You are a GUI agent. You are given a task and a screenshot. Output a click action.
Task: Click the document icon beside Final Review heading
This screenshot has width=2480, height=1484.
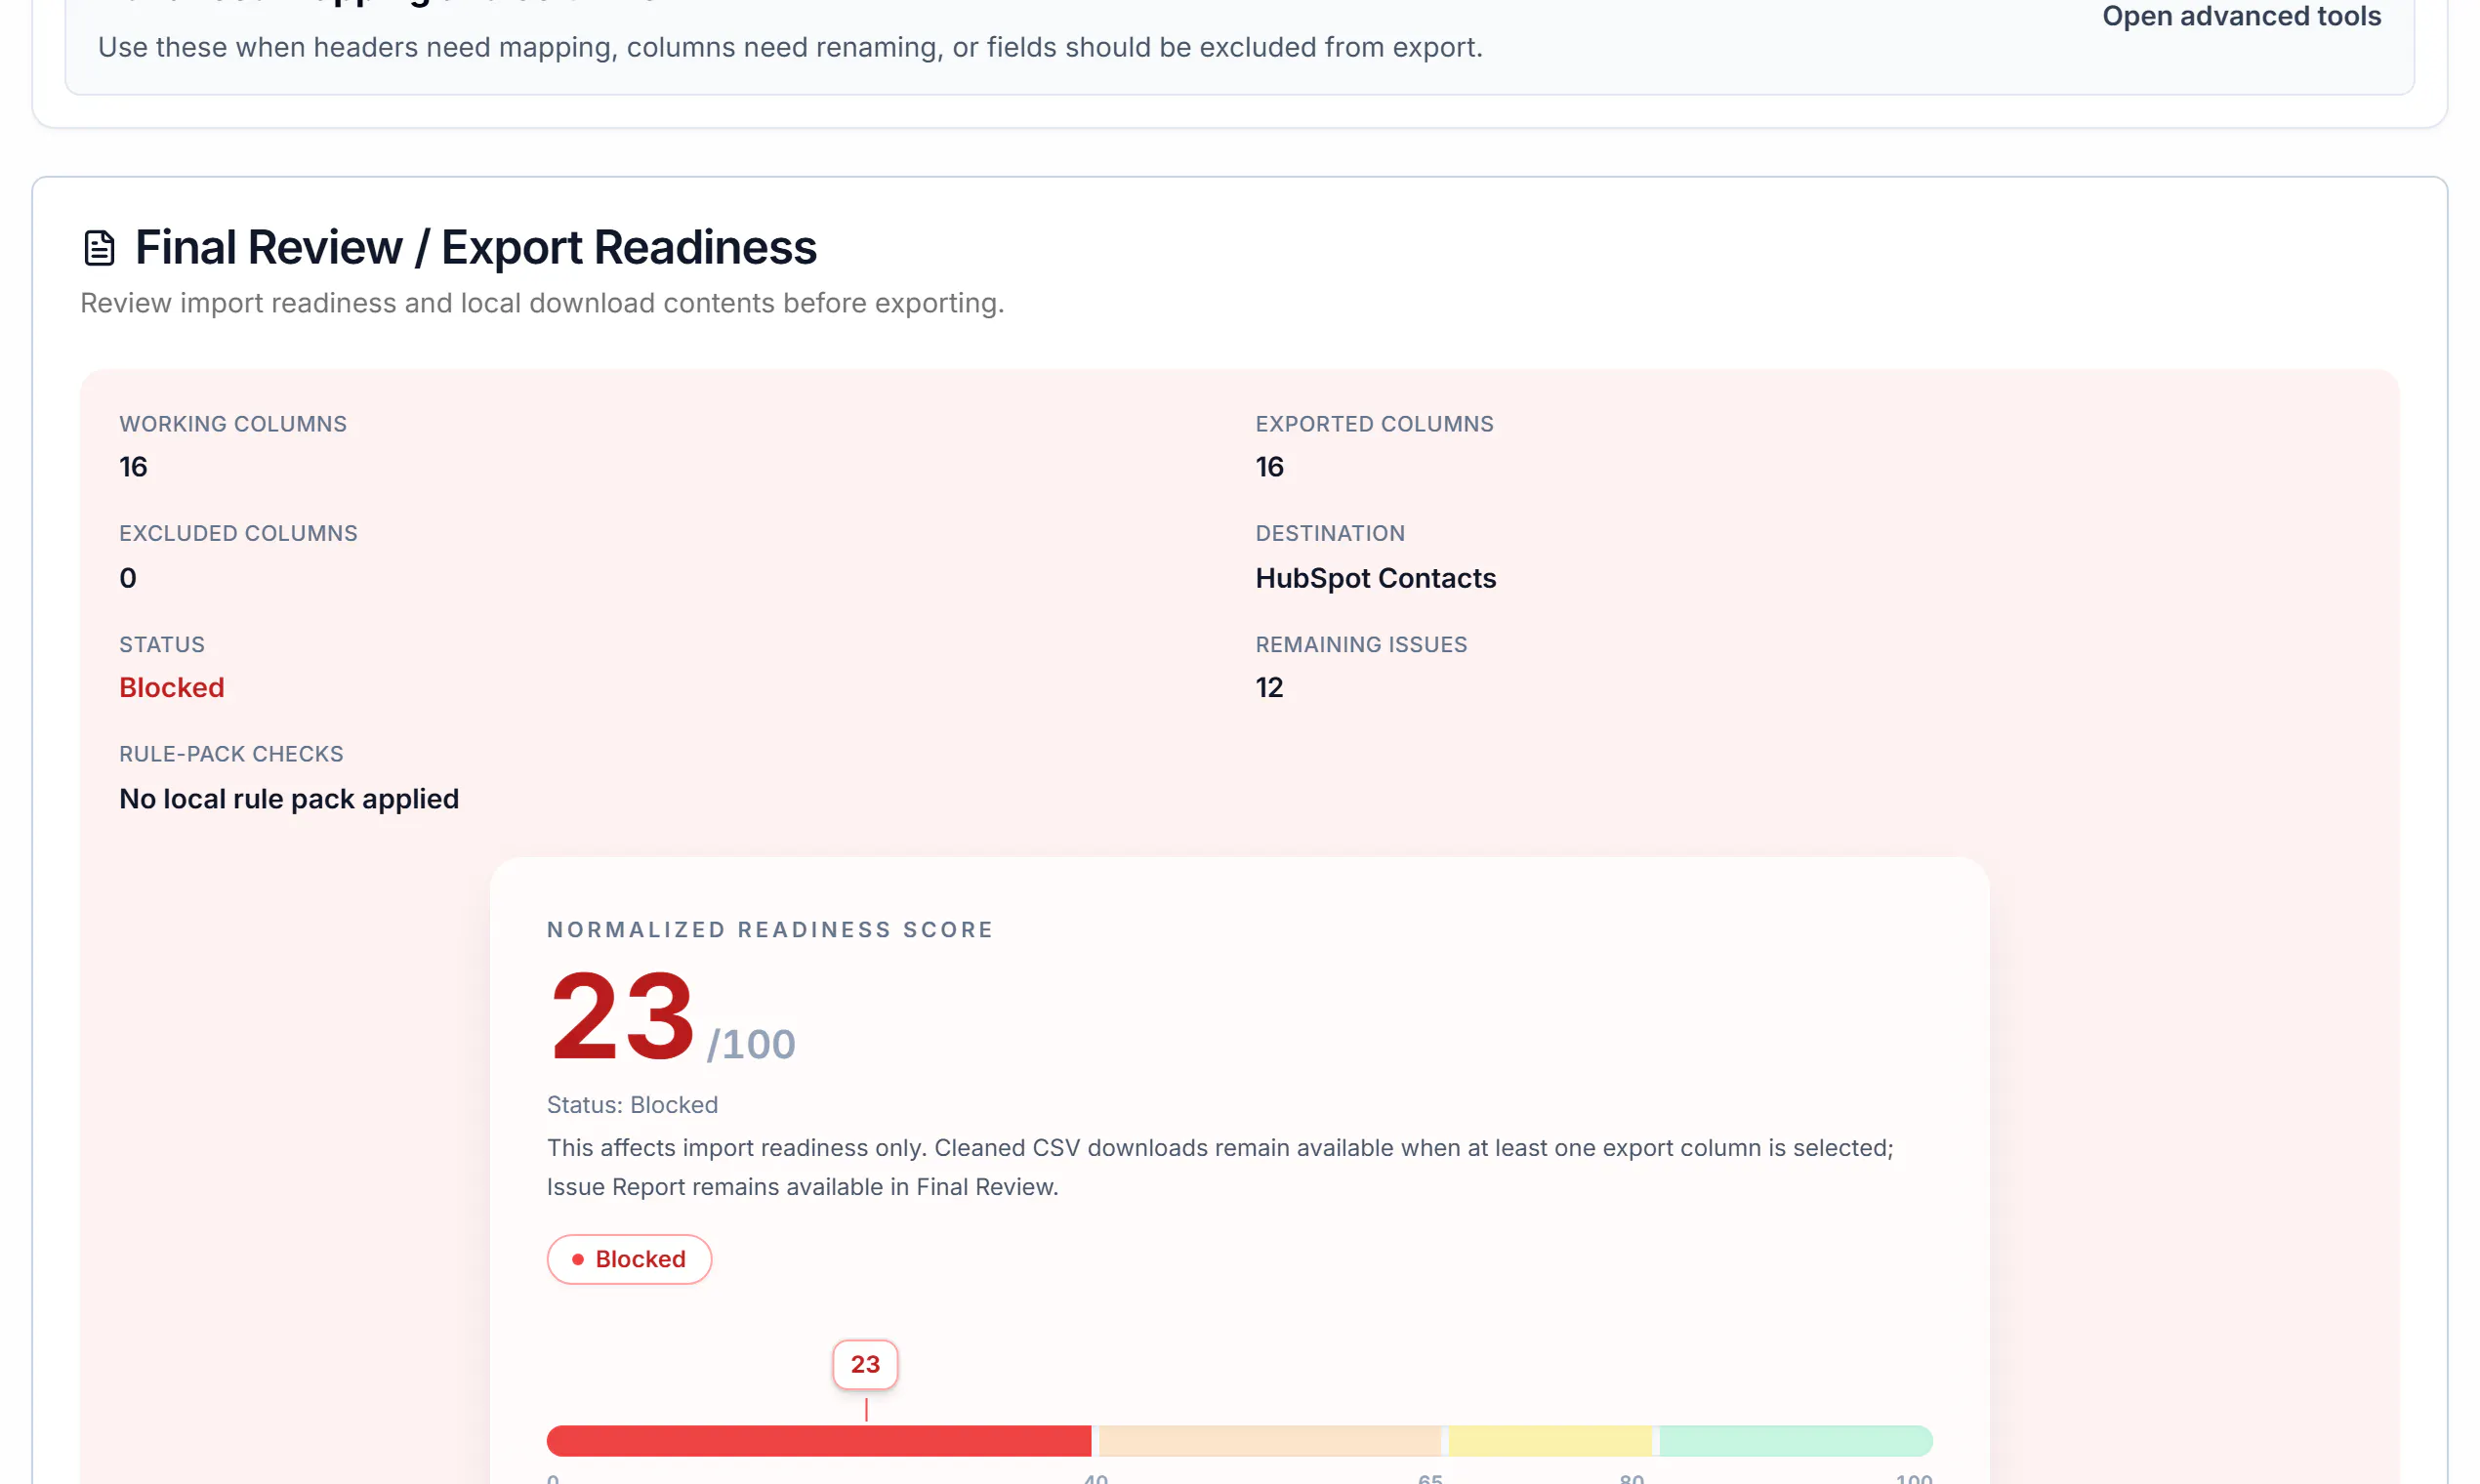99,248
